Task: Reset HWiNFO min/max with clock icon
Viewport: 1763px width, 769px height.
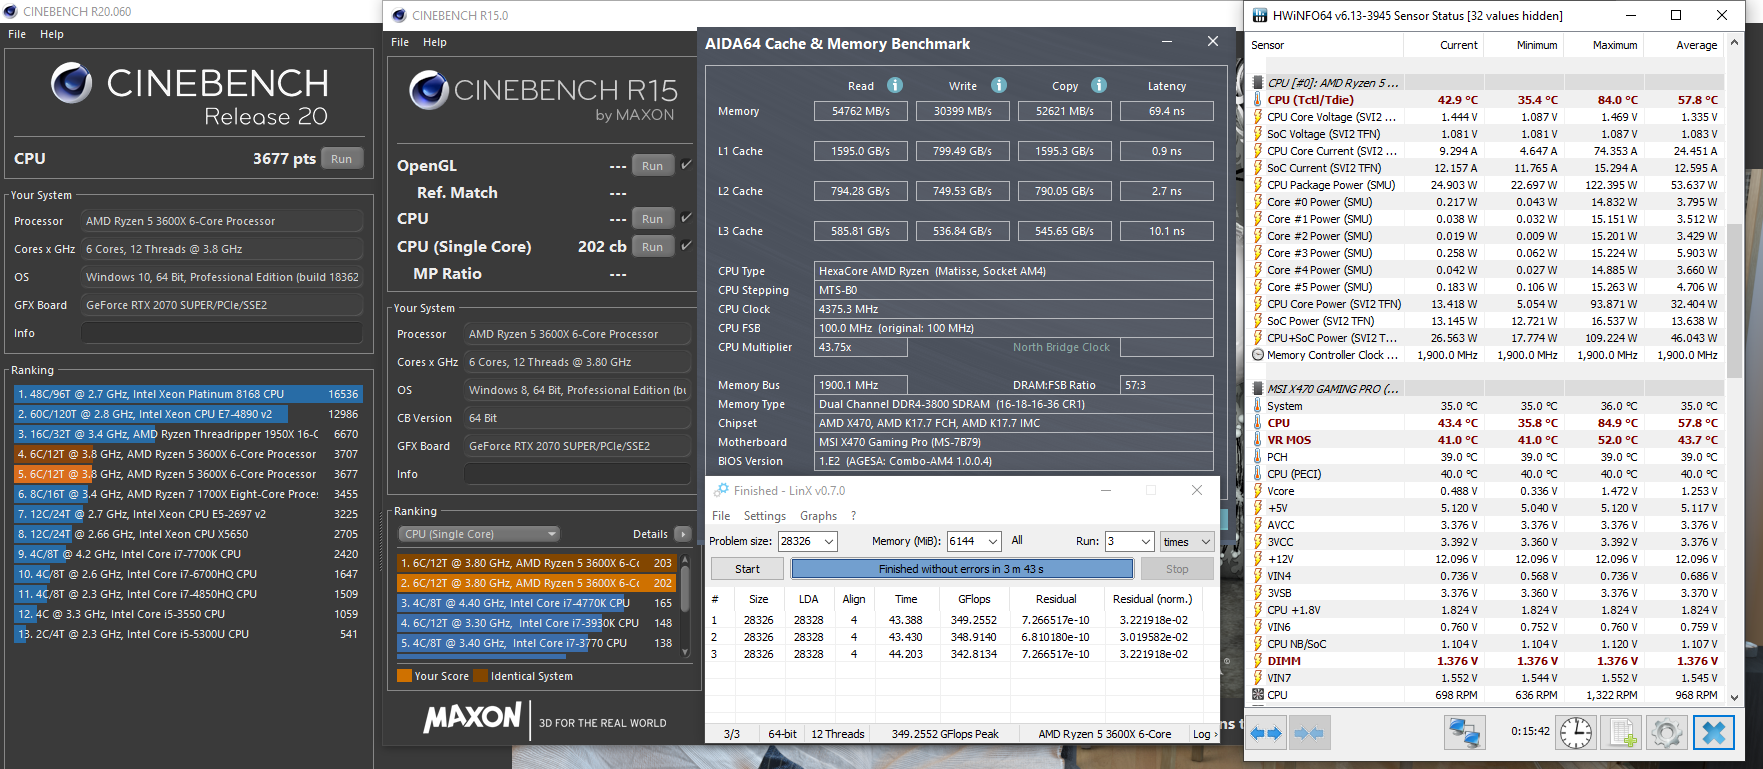Action: 1575,733
